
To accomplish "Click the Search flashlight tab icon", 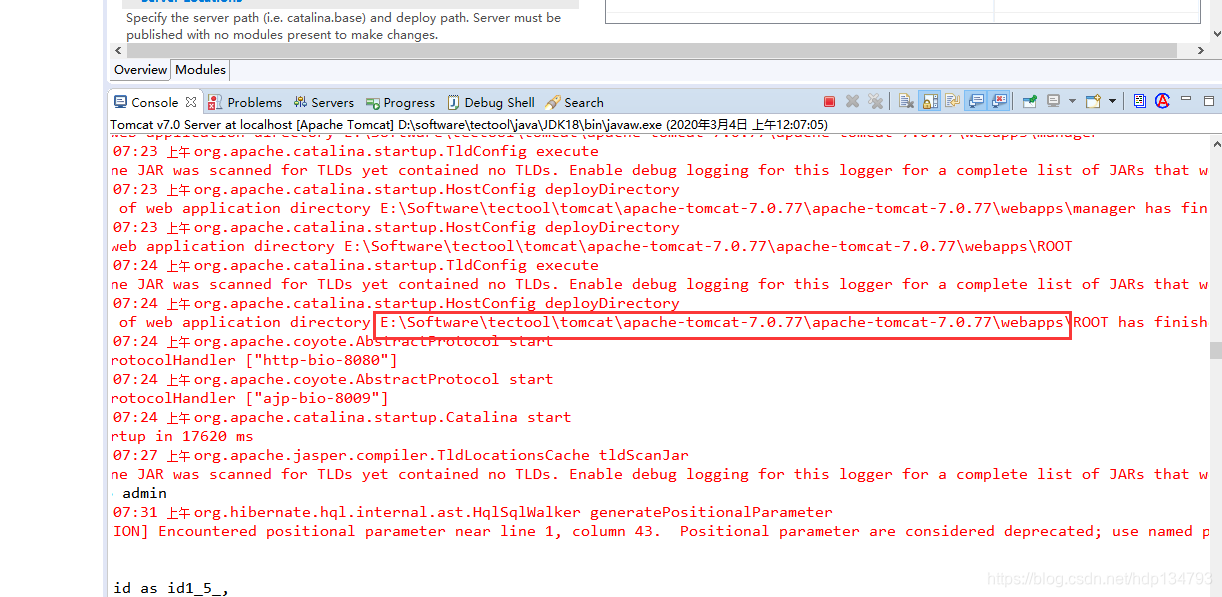I will point(554,102).
